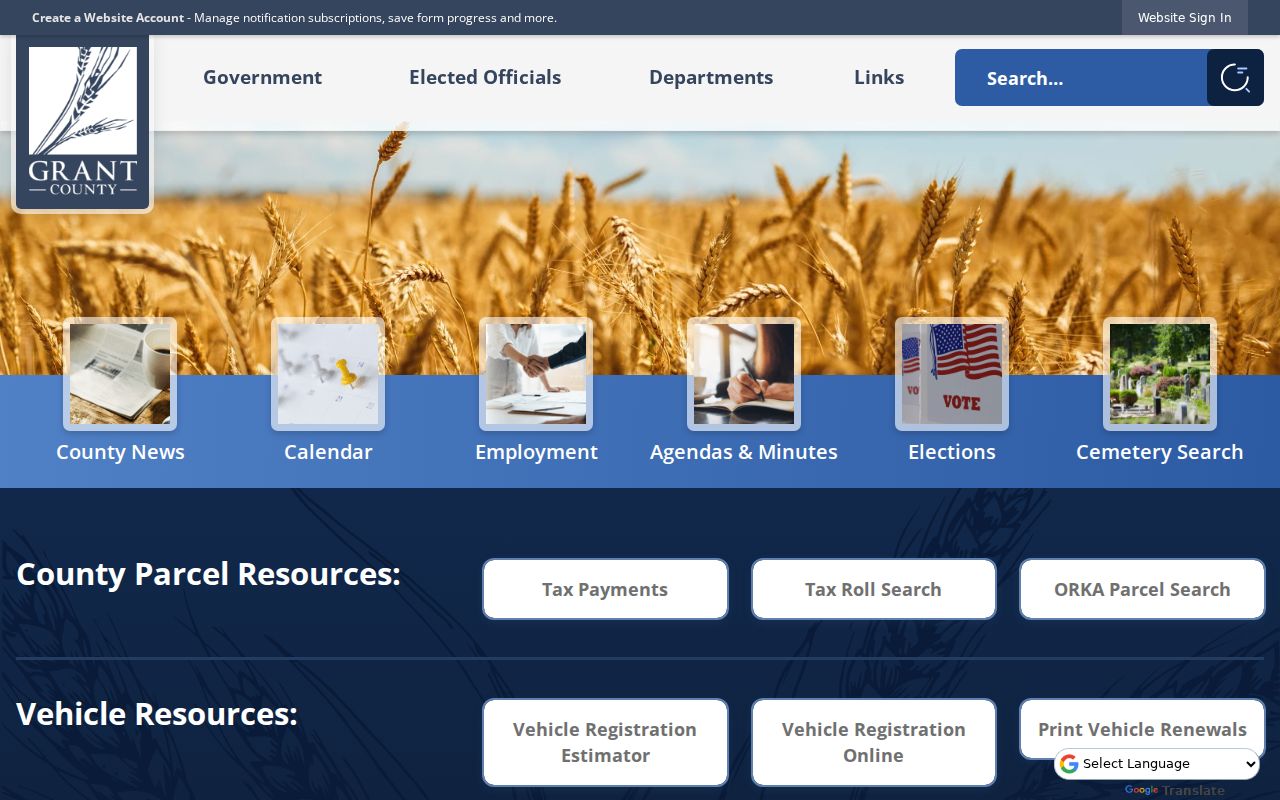
Task: Open the ORKA Parcel Search button
Action: [x=1142, y=589]
